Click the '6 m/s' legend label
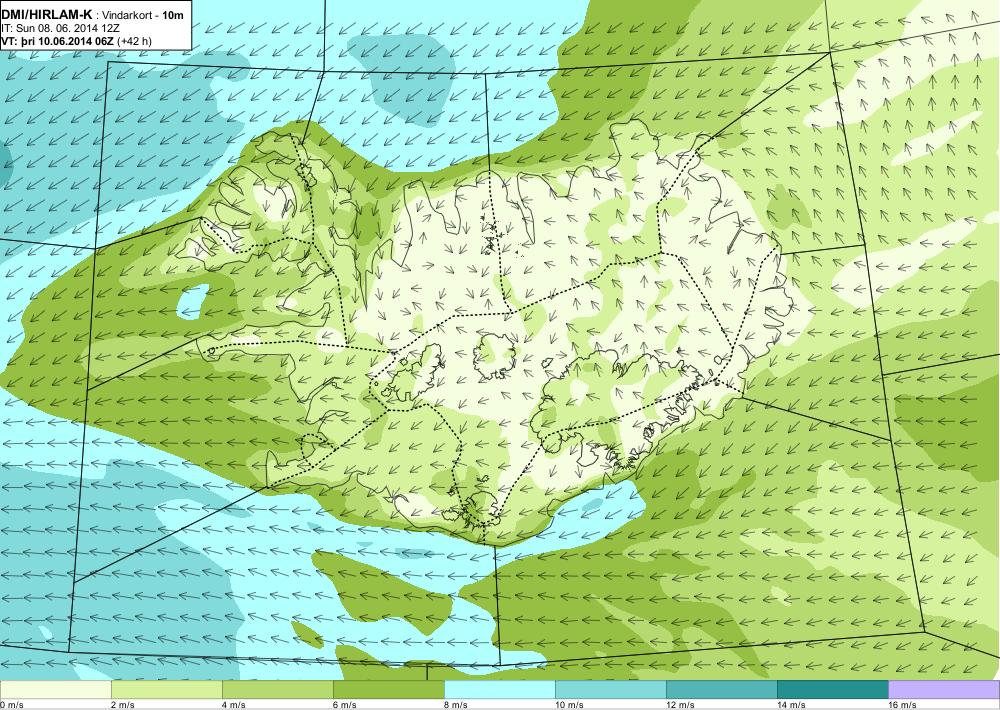1000x710 pixels. pyautogui.click(x=344, y=705)
